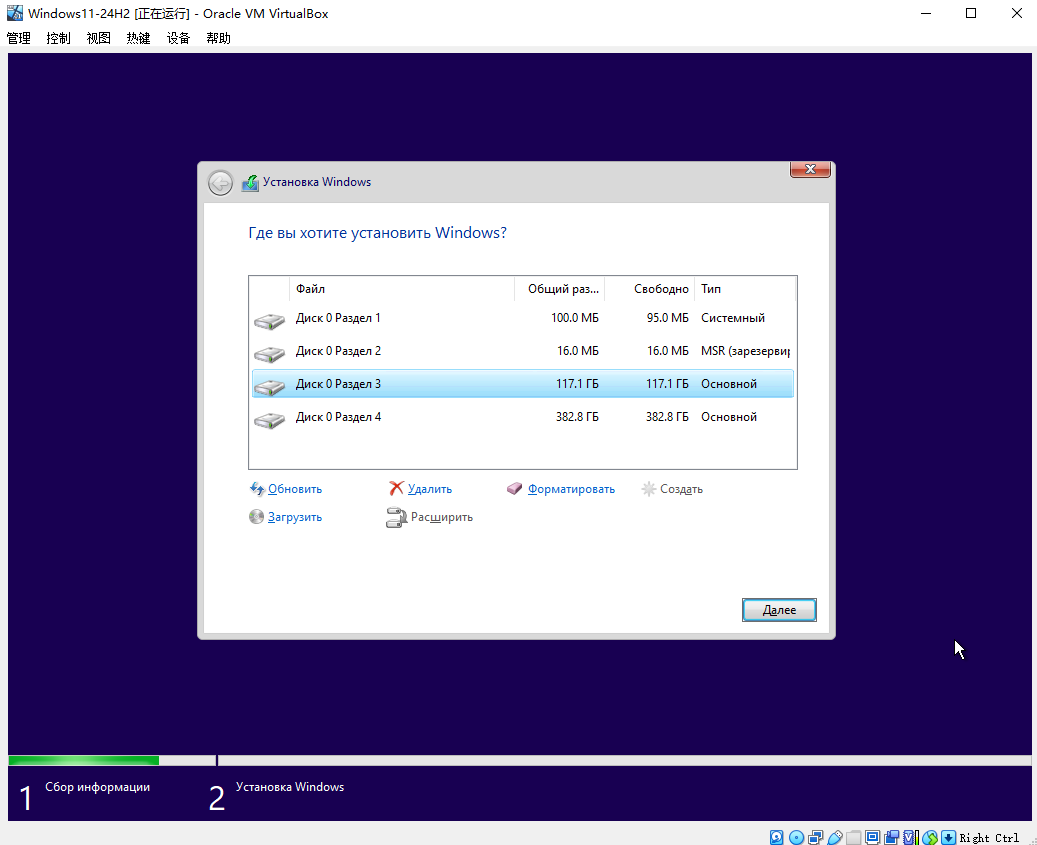The width and height of the screenshot is (1037, 845).
Task: Click the 95.0 МБ free space cell
Action: pyautogui.click(x=667, y=318)
